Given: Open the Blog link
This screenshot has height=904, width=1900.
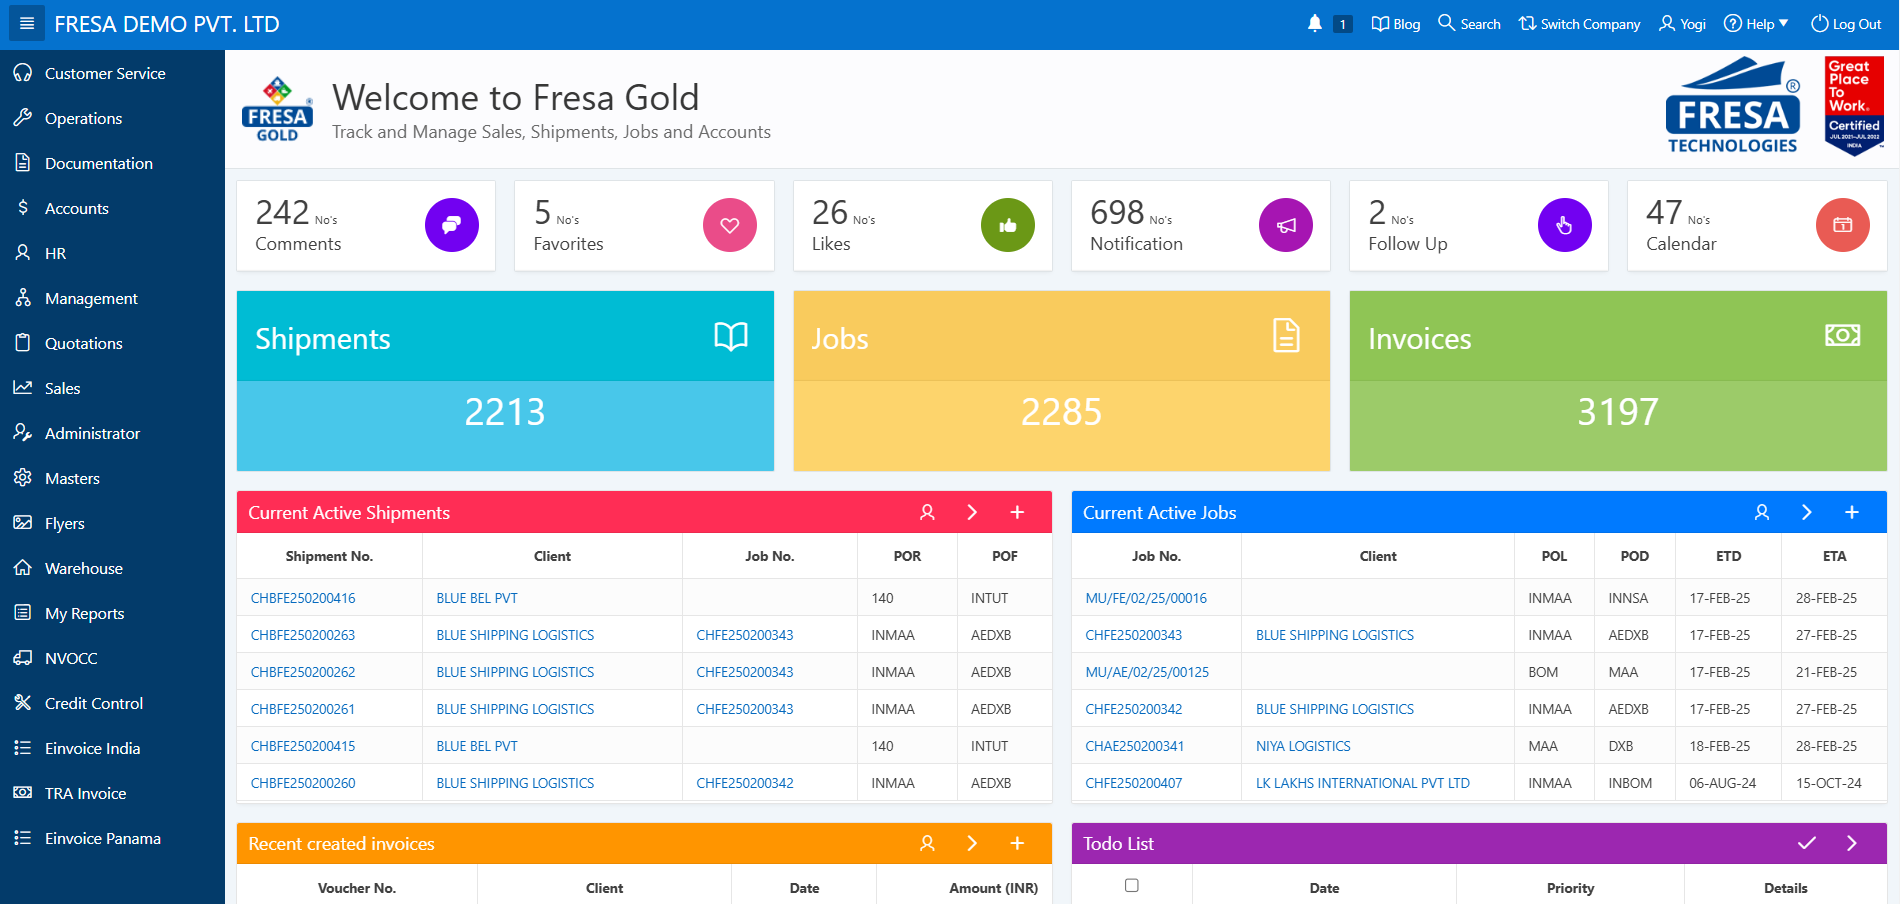Looking at the screenshot, I should [1396, 24].
